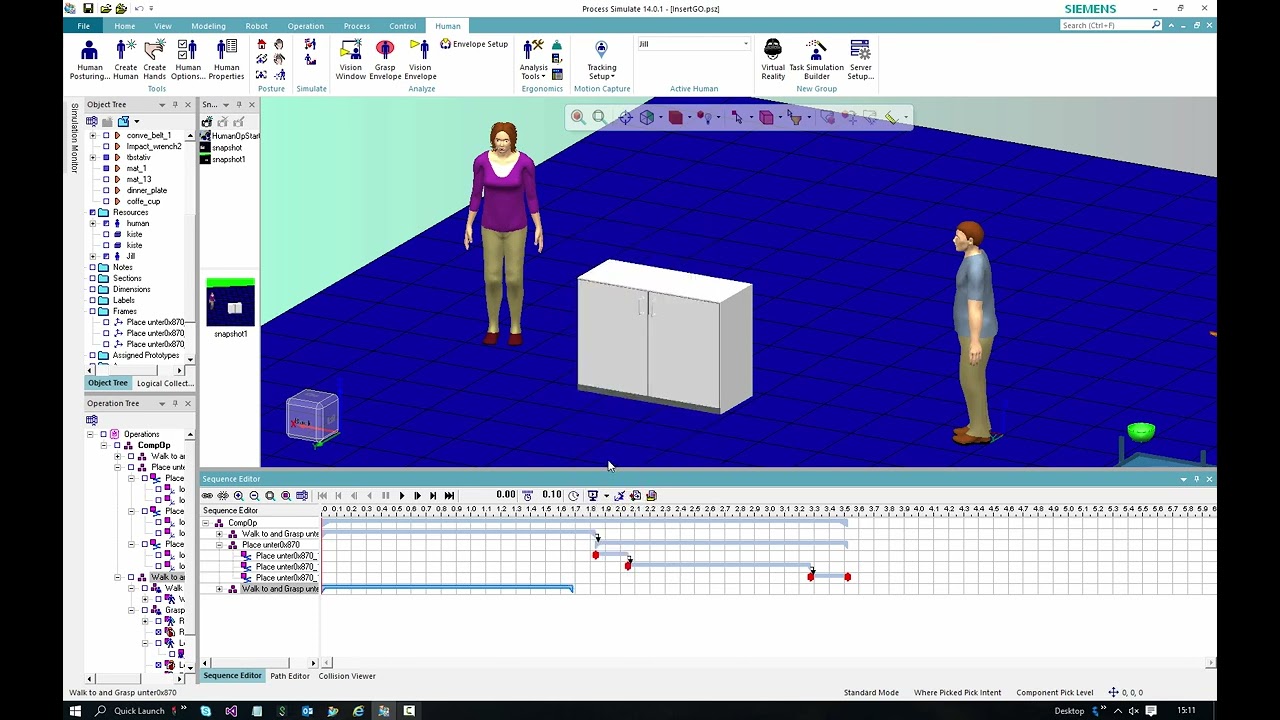Click Play Simulation Forward in the Sequence Editor
The image size is (1280, 720).
(x=402, y=495)
